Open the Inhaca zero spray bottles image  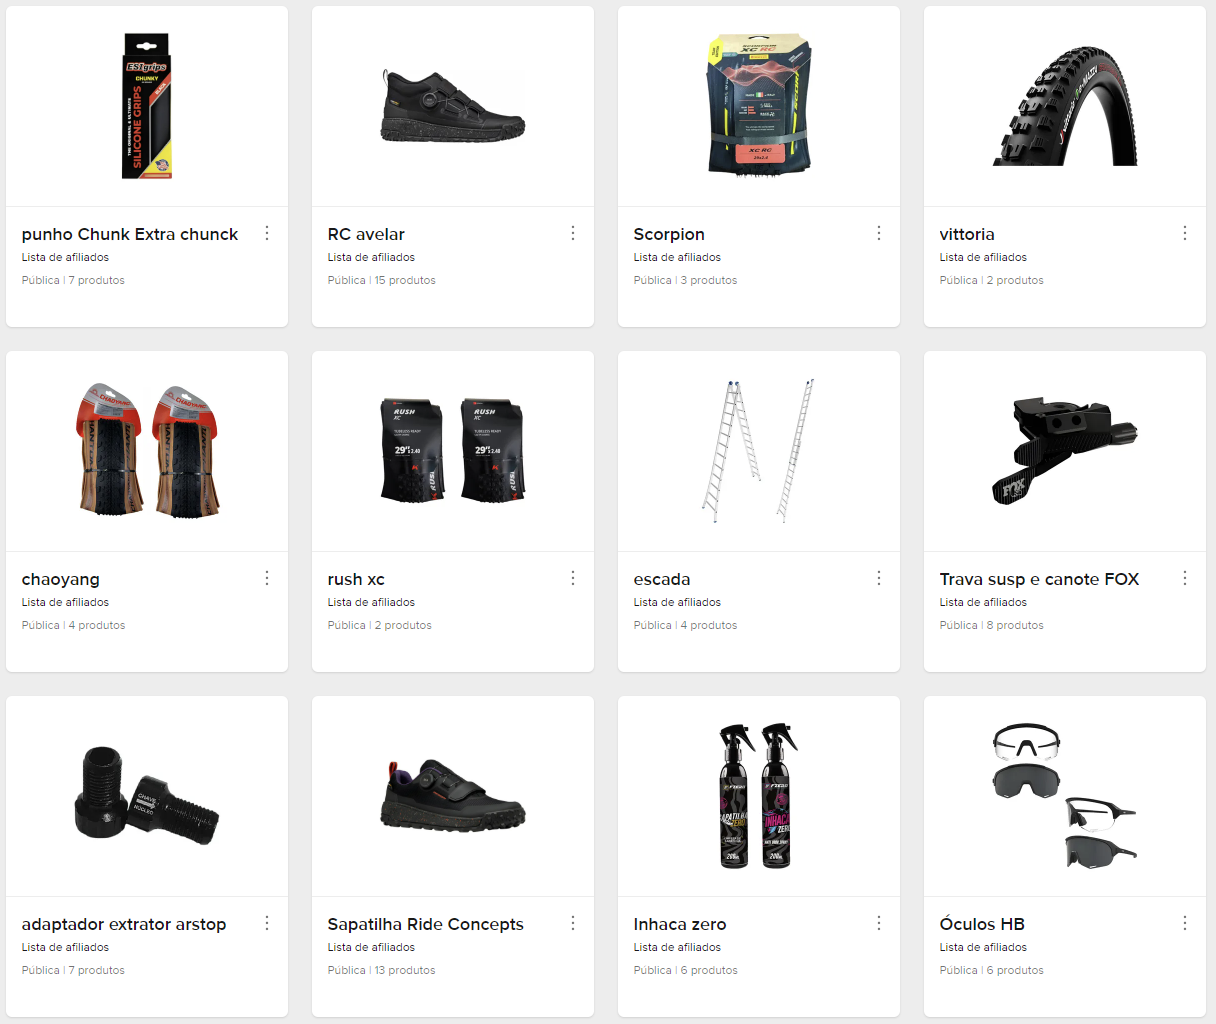click(x=759, y=796)
